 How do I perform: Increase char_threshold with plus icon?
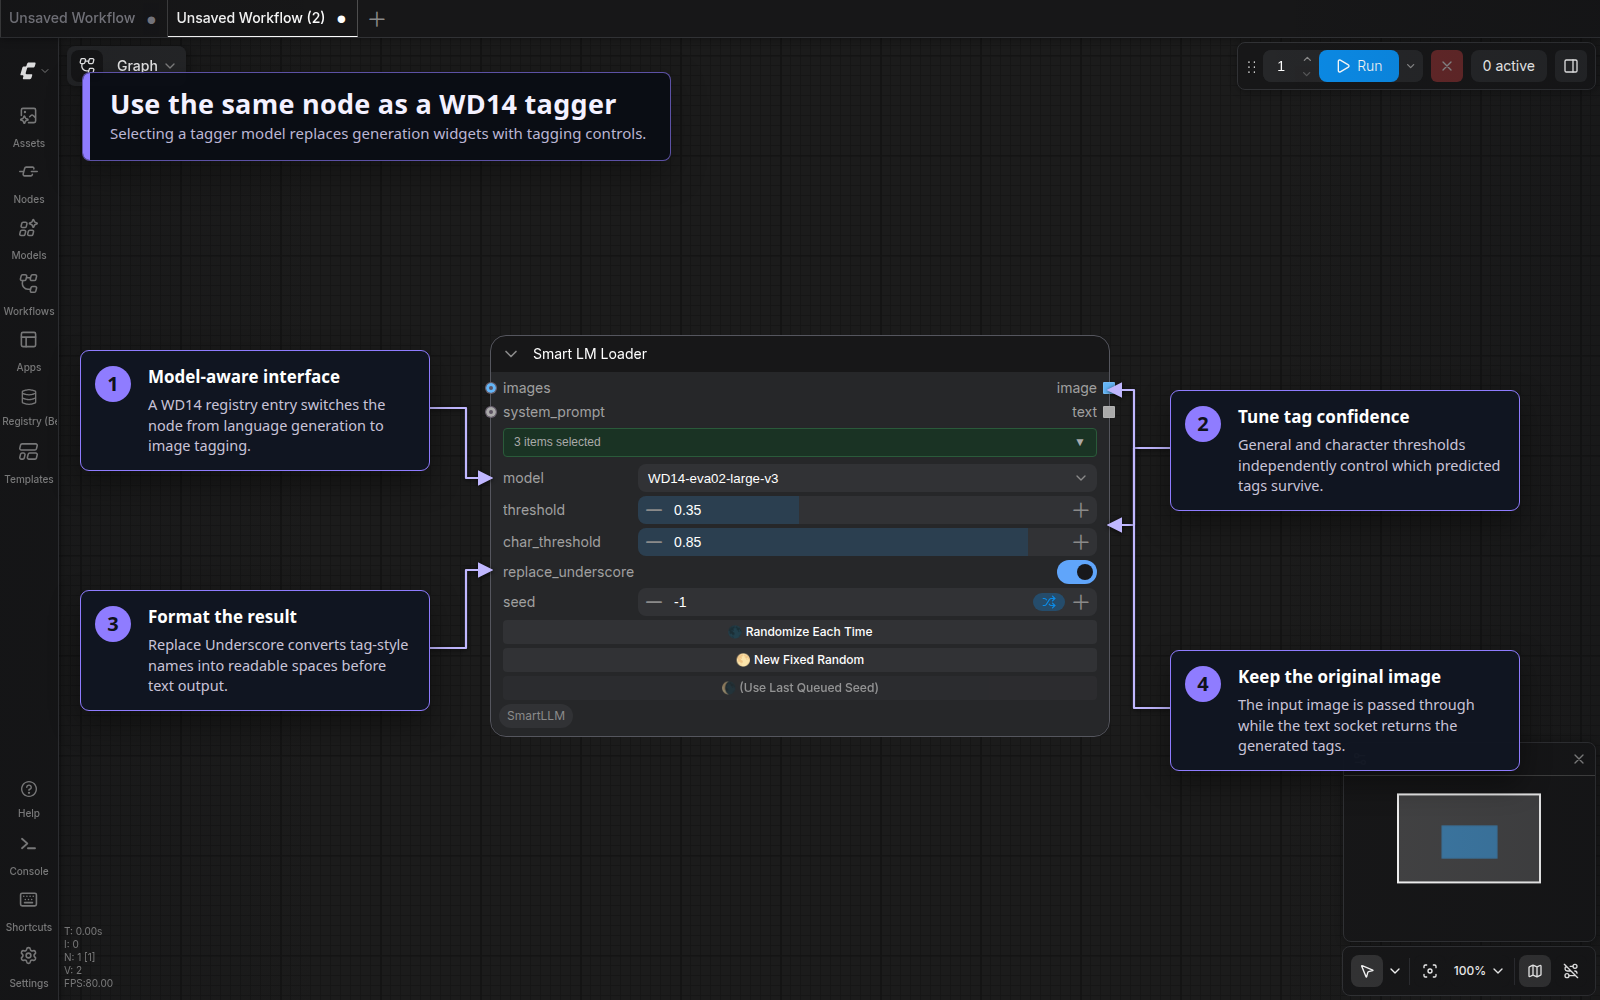1081,542
